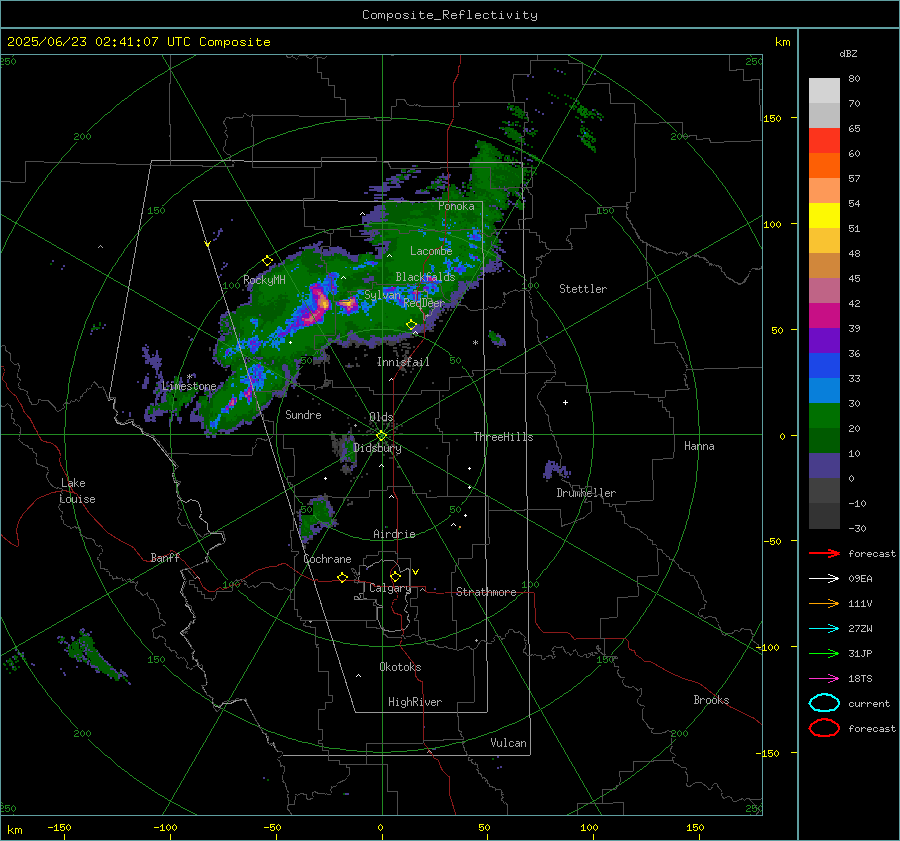Click the Drumheller city label
The height and width of the screenshot is (841, 900).
(586, 493)
